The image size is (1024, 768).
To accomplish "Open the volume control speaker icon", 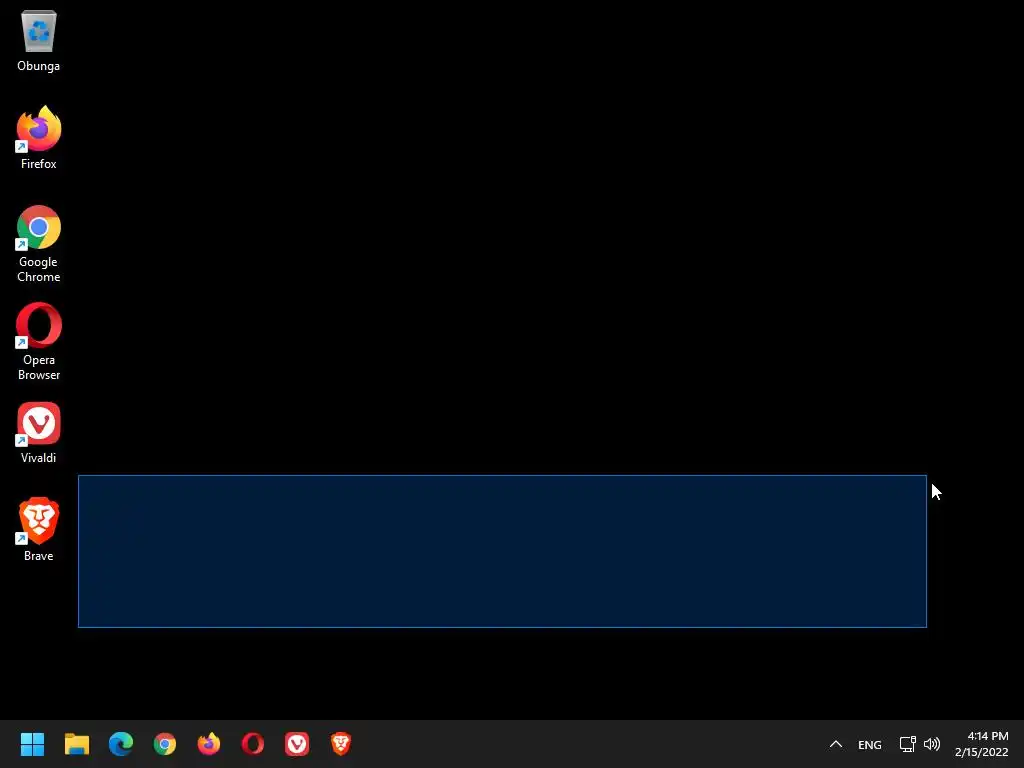I will [x=932, y=744].
